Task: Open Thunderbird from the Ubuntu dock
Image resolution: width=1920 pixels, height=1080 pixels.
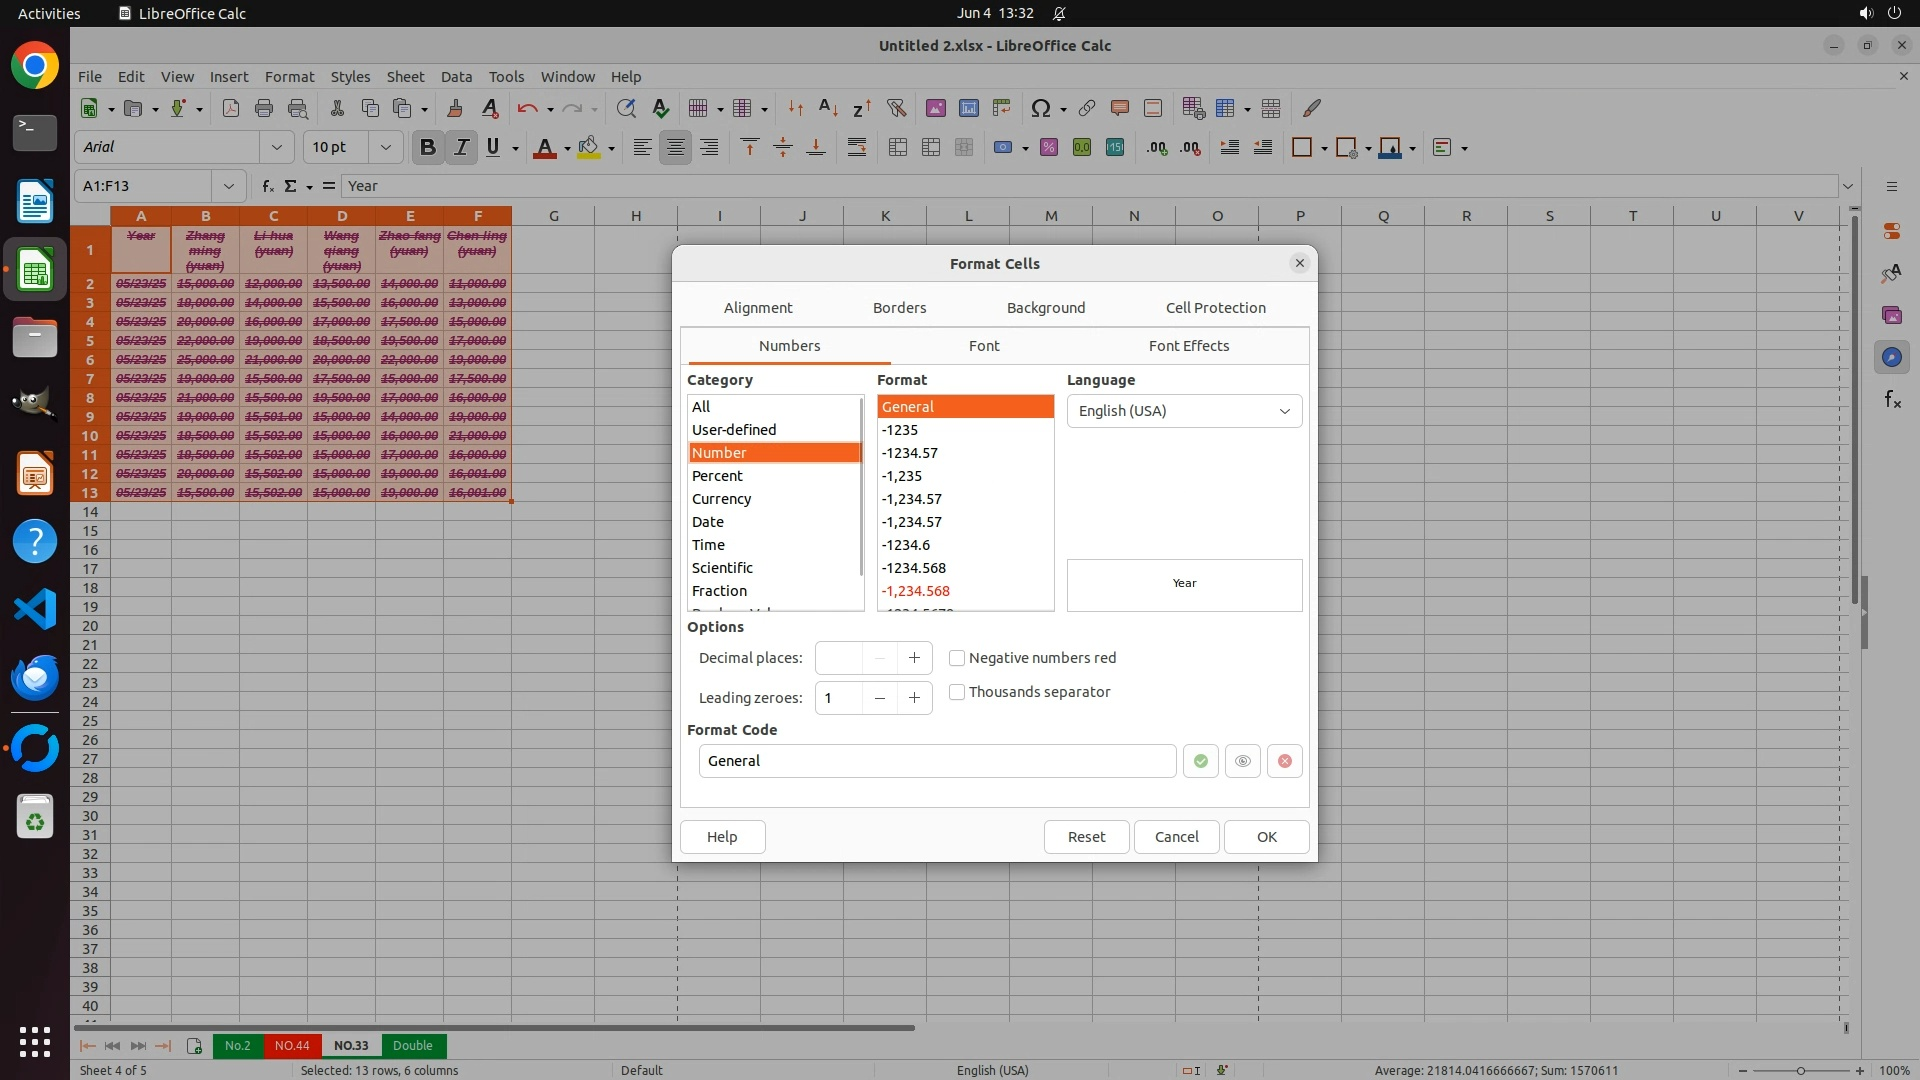Action: [x=35, y=678]
